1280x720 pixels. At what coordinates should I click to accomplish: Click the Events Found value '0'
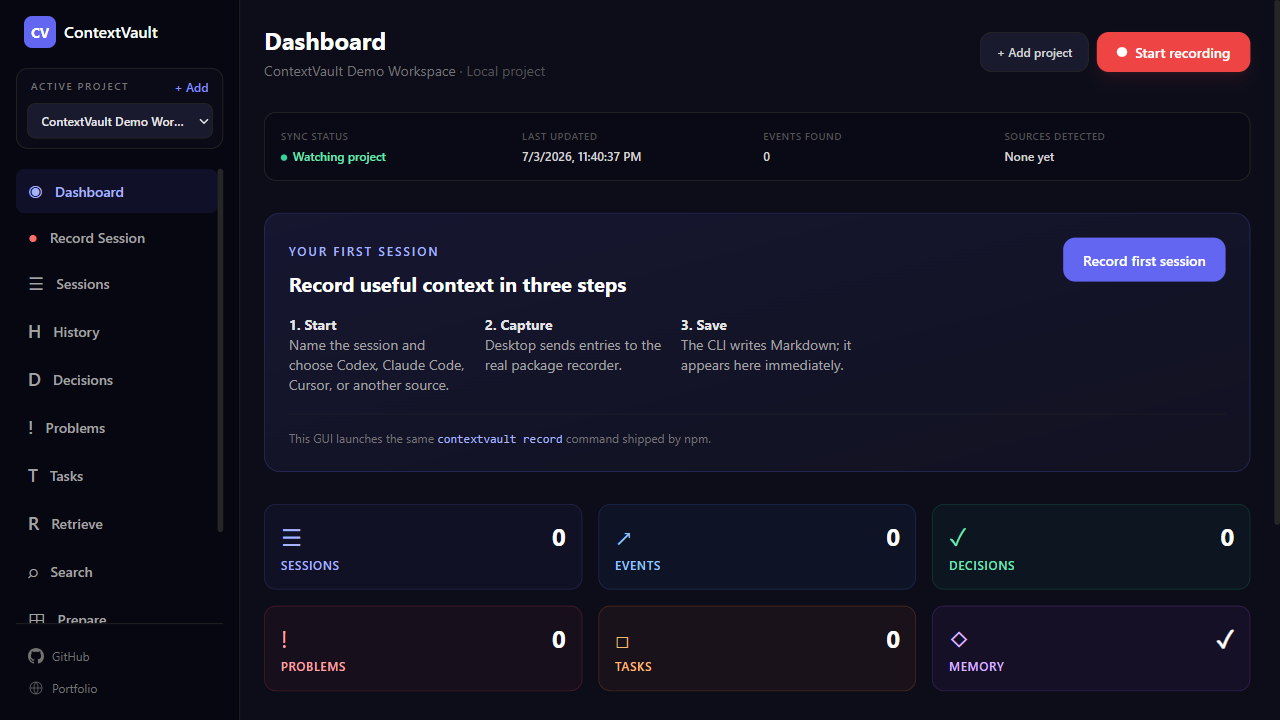[x=767, y=157]
